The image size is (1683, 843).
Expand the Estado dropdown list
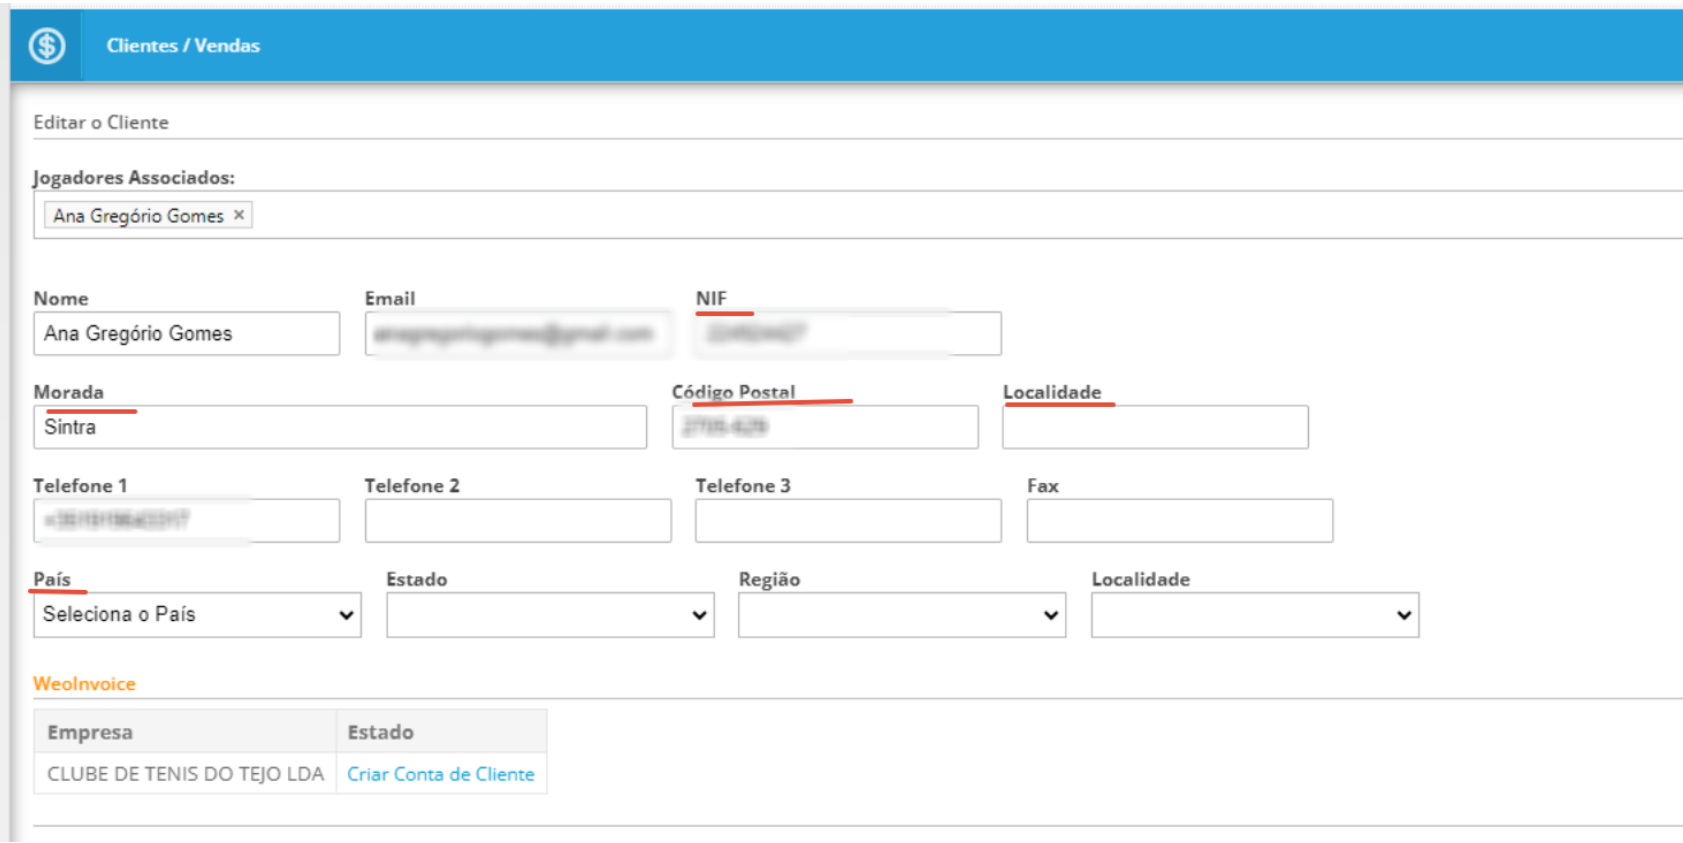point(549,615)
